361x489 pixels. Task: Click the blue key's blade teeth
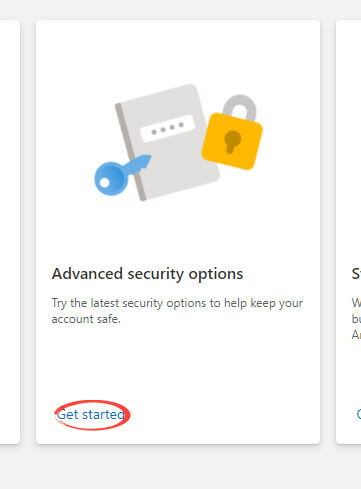(141, 164)
